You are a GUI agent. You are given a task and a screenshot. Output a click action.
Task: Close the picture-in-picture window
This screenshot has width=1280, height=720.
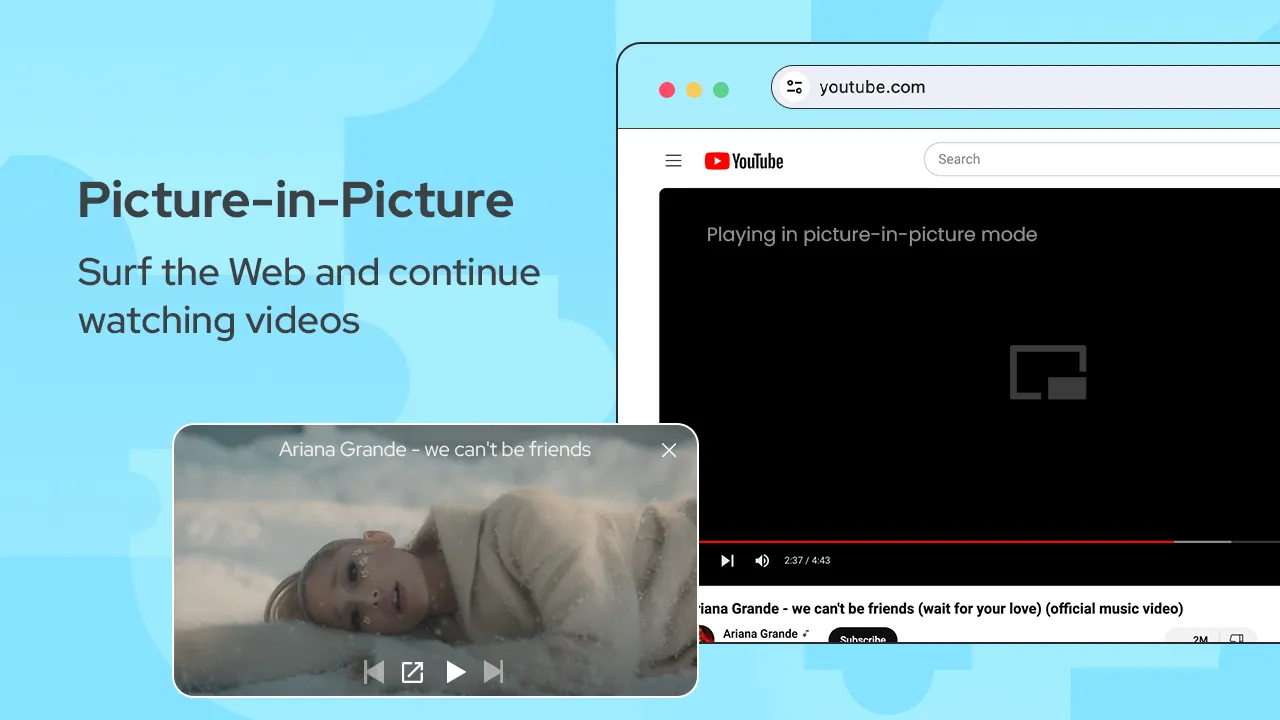pyautogui.click(x=669, y=450)
